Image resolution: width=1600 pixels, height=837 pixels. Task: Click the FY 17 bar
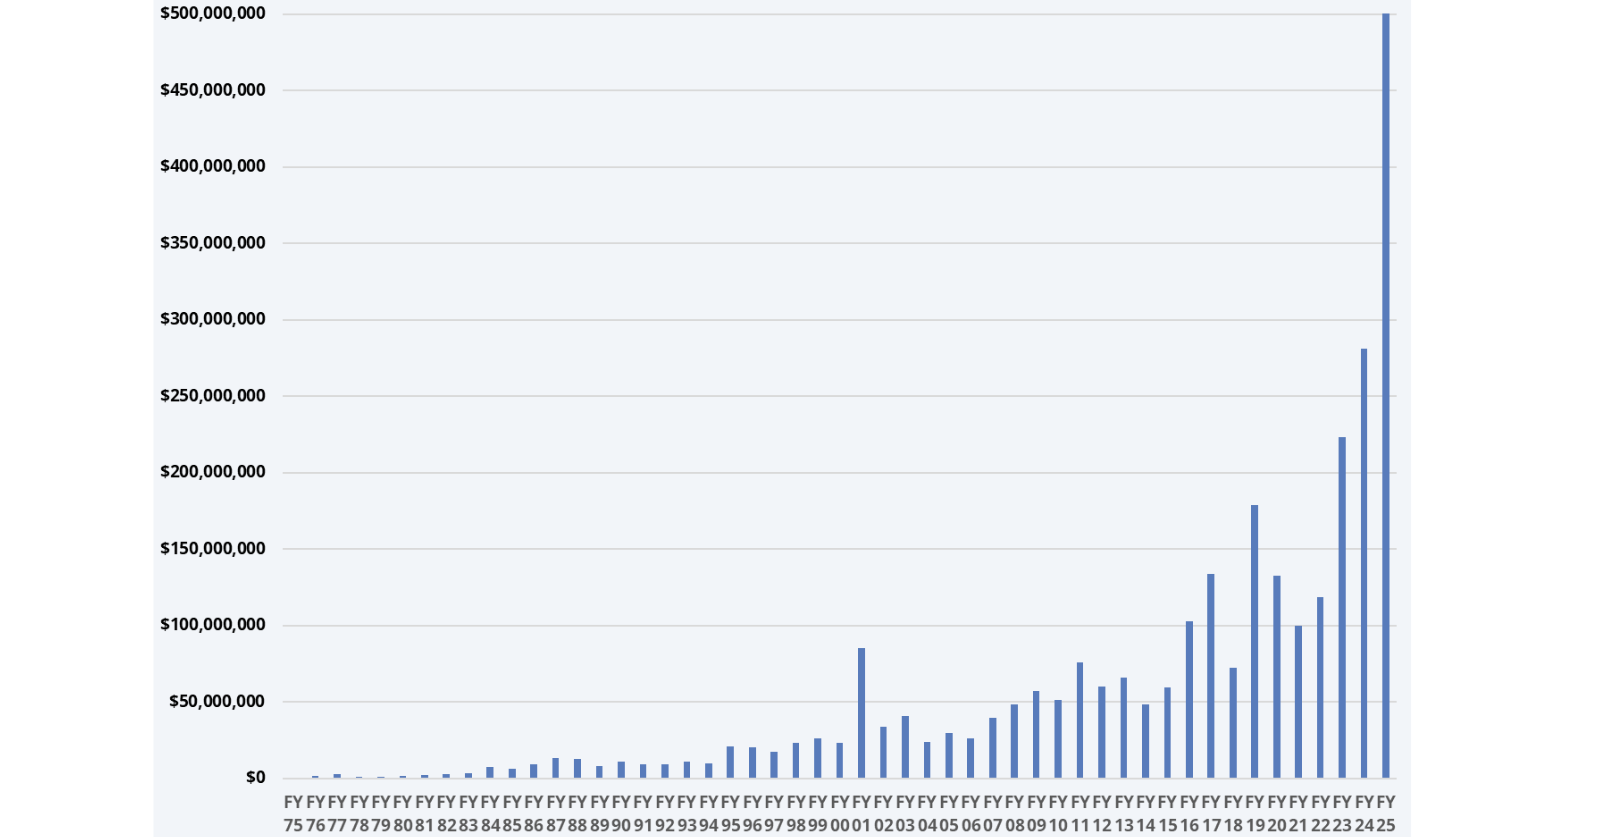pos(1210,676)
